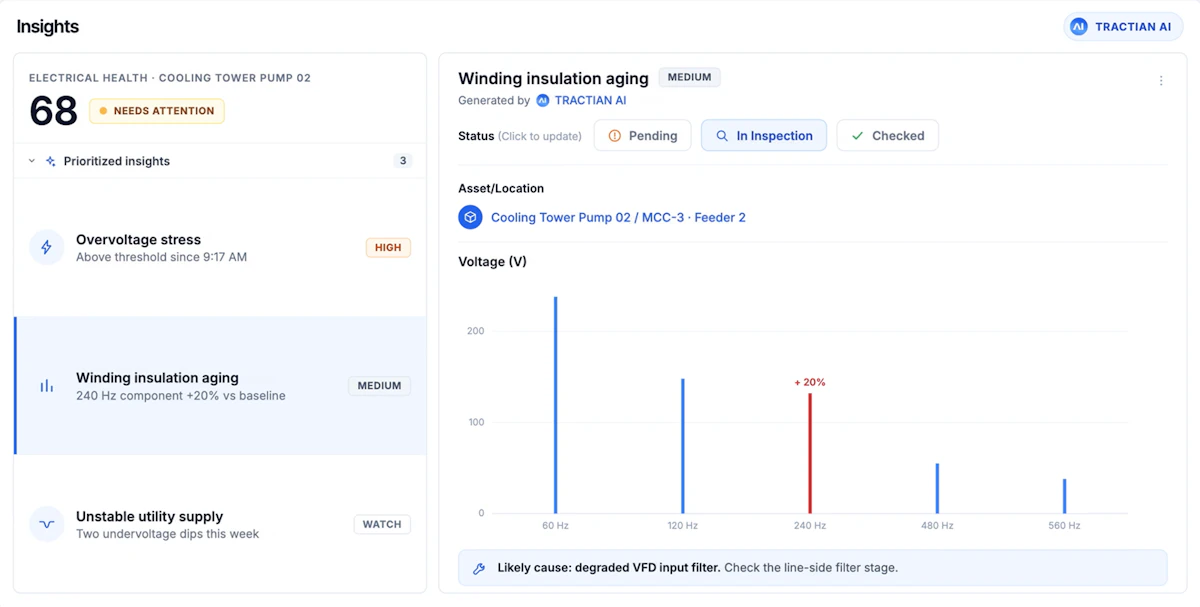Click the WATCH badge

coord(382,524)
